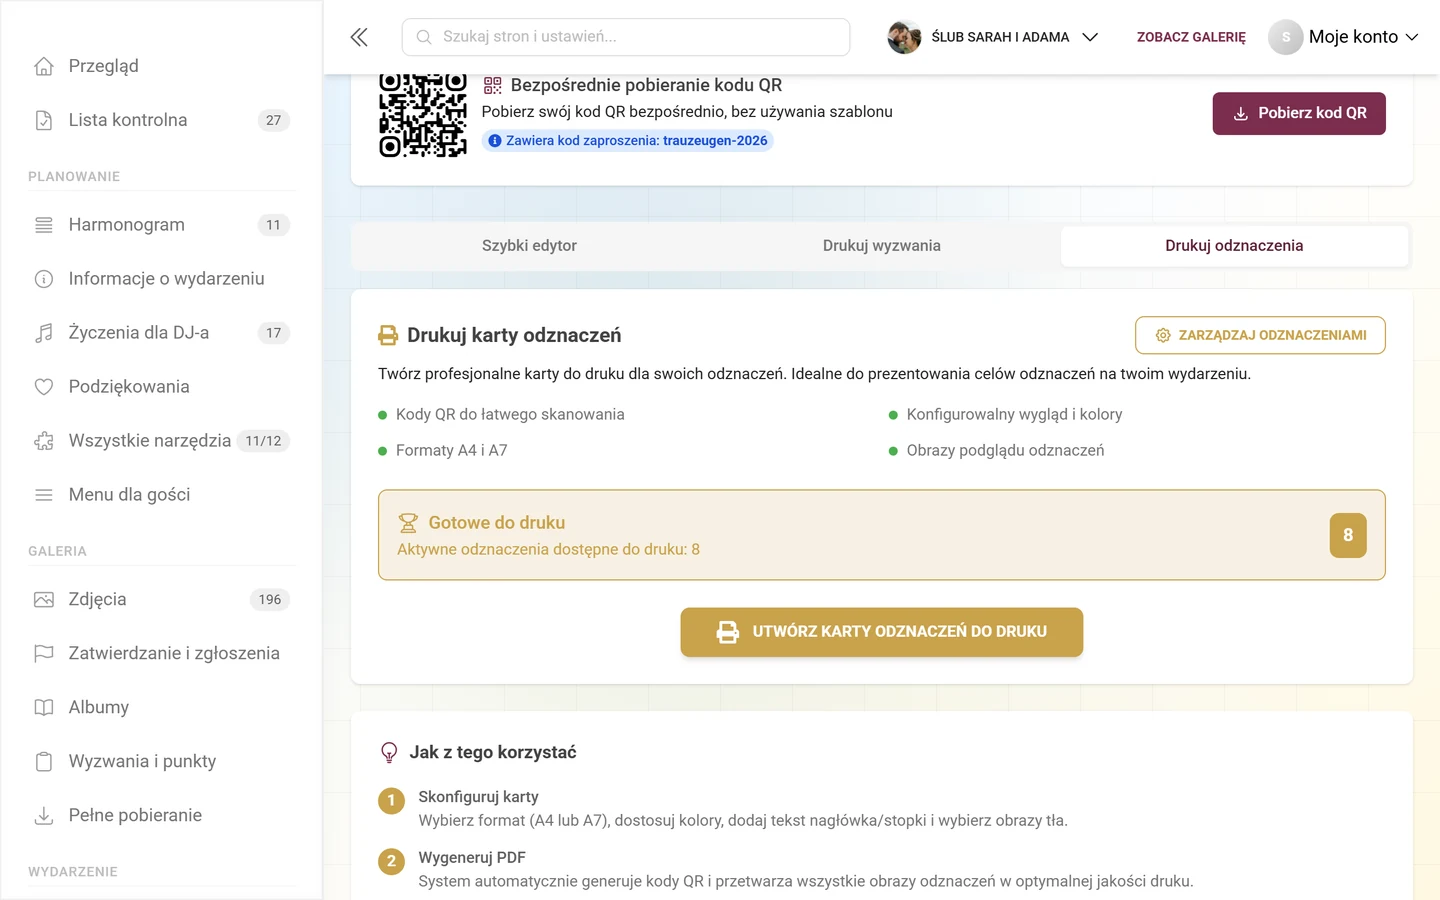Click the info icon beside Zawiera kod zaproszenia

495,141
